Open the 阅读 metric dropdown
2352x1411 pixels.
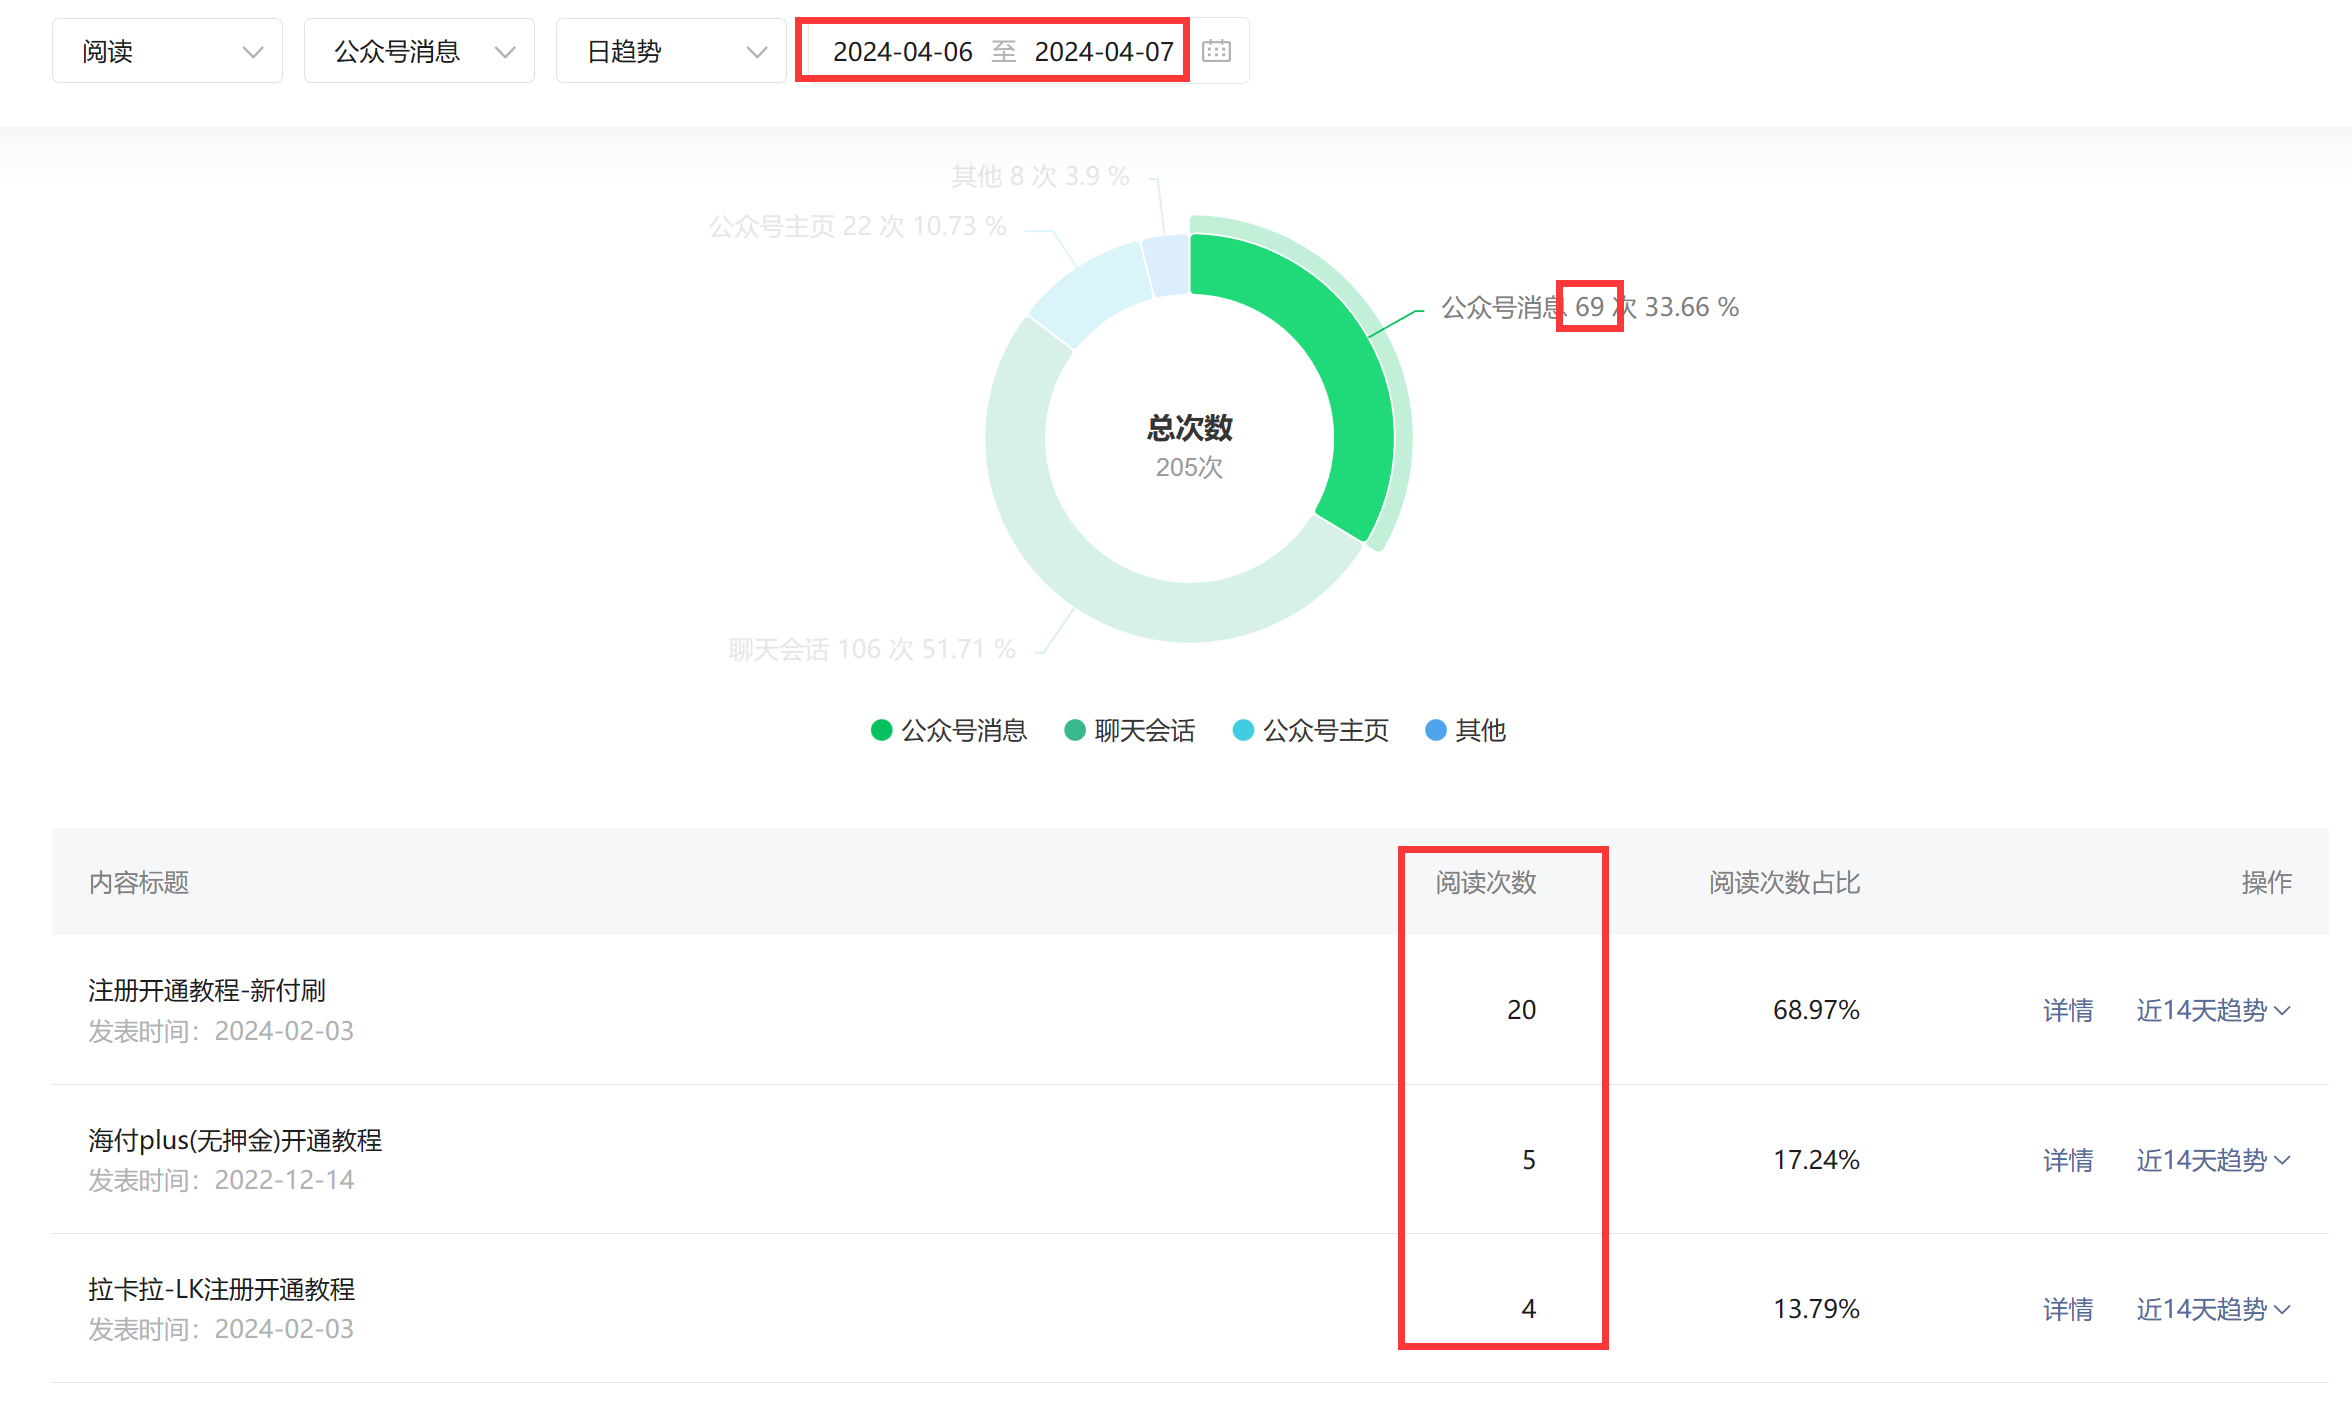(167, 51)
